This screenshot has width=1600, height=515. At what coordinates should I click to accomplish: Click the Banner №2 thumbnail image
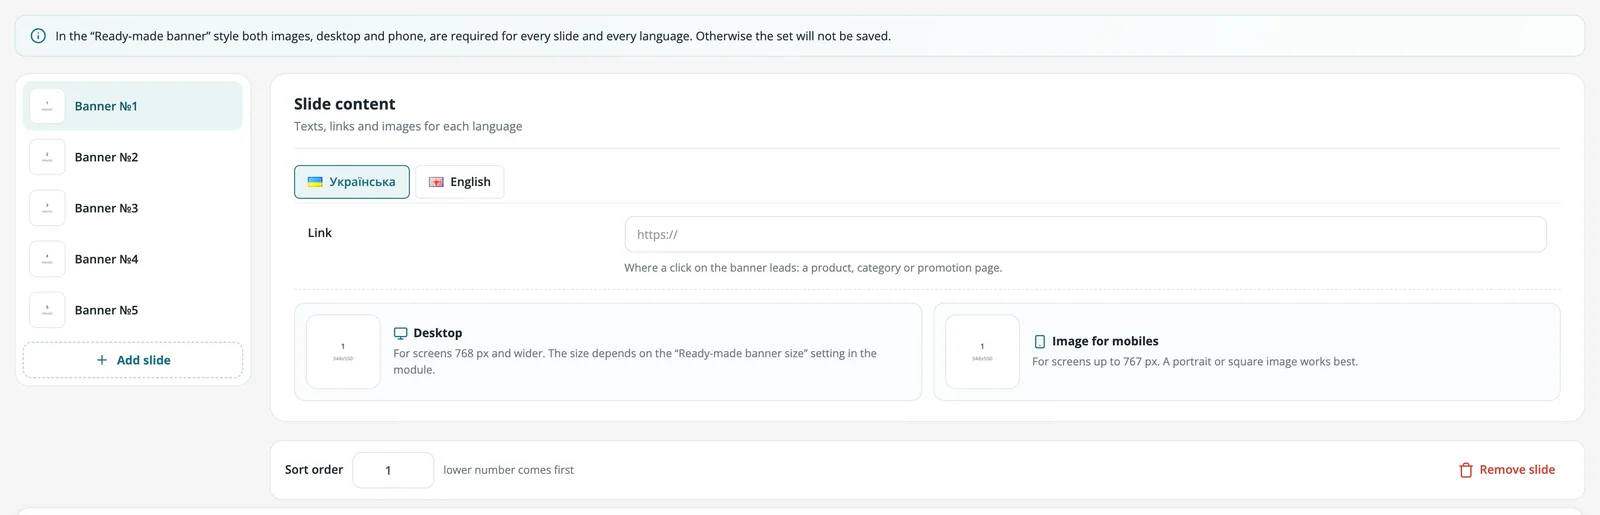pyautogui.click(x=47, y=157)
